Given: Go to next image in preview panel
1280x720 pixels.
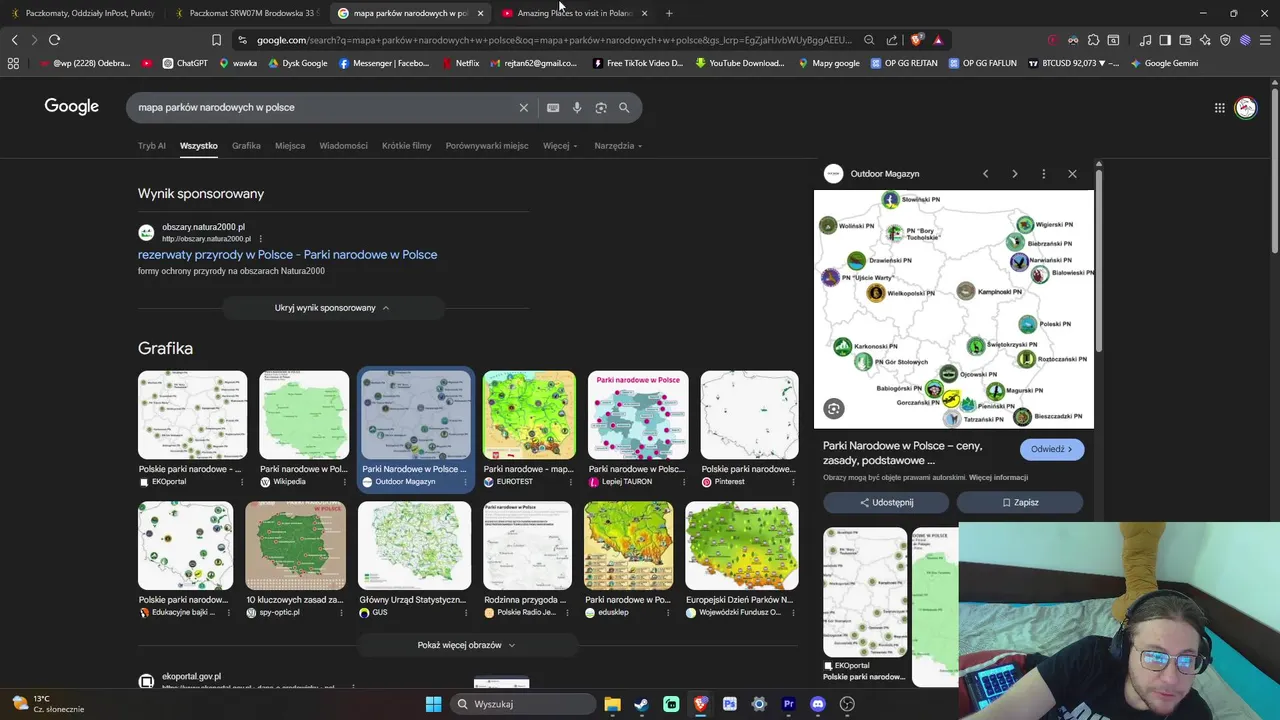Looking at the screenshot, I should click(x=1014, y=174).
